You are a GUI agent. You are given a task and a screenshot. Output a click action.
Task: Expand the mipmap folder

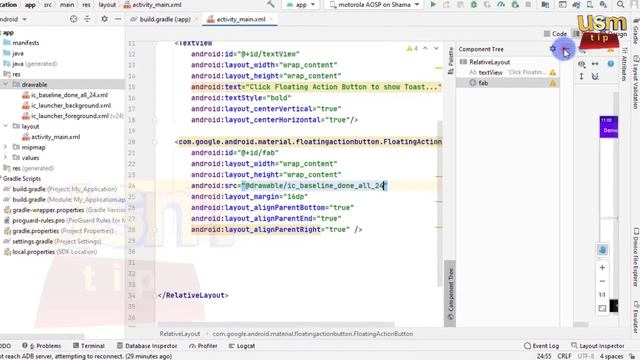5,147
